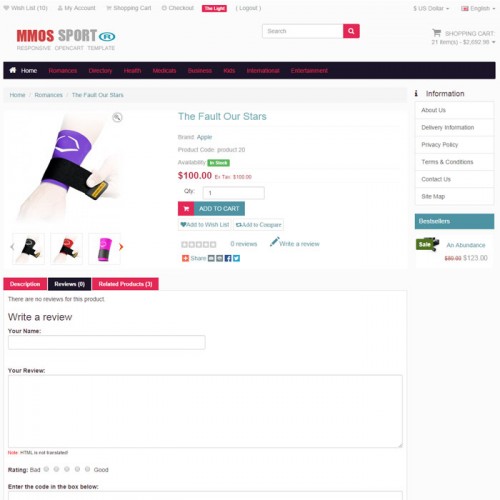Select the lowest Bad rating radio button

(x=46, y=469)
